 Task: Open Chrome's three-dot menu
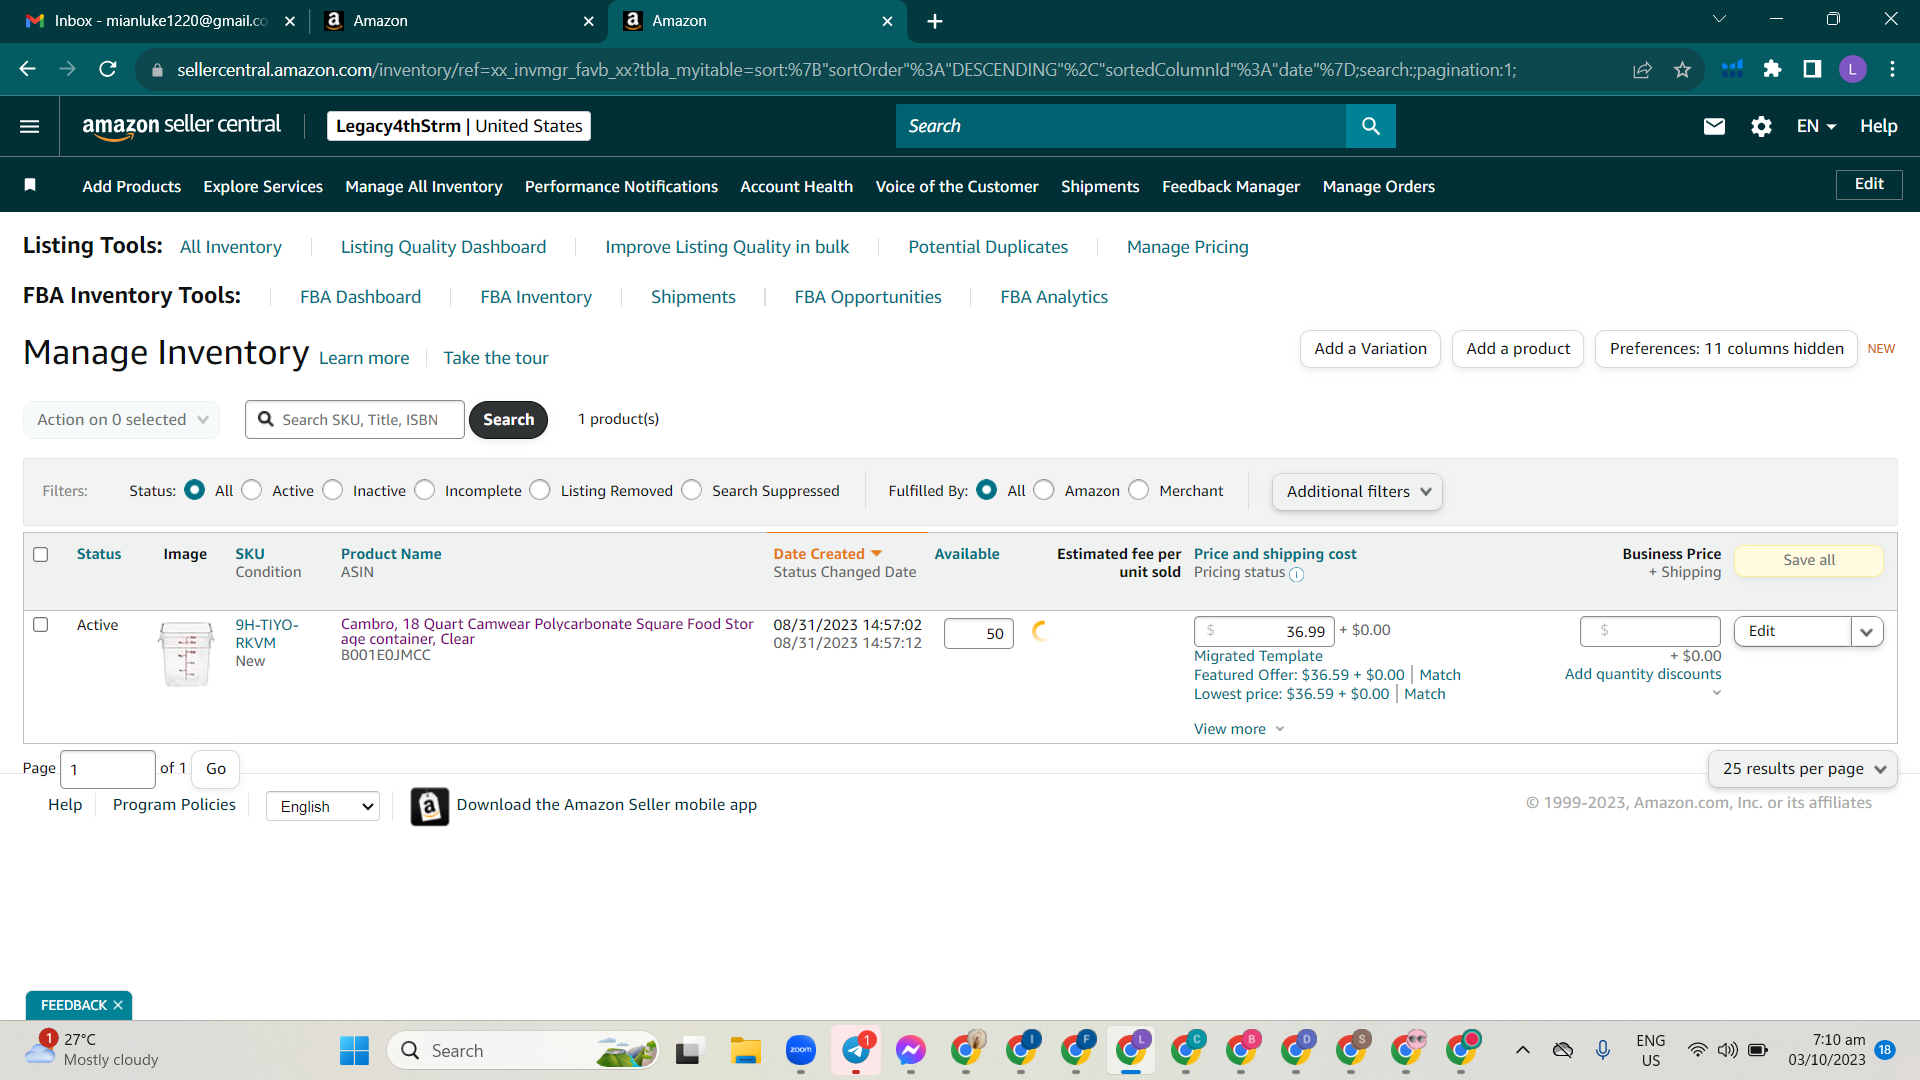(1892, 69)
